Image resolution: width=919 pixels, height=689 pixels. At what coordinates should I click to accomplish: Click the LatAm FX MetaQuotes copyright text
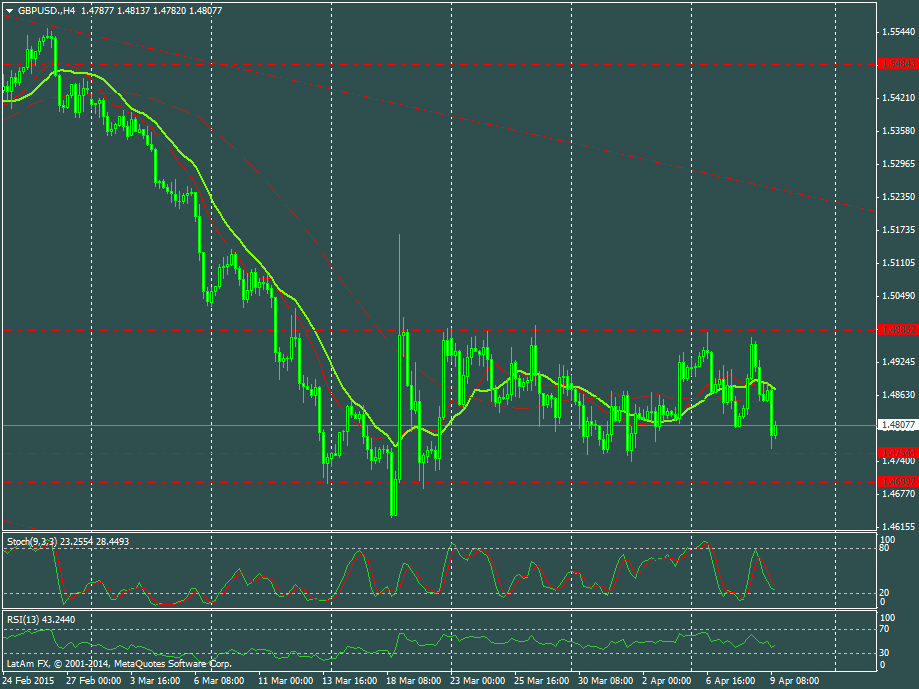click(x=119, y=663)
